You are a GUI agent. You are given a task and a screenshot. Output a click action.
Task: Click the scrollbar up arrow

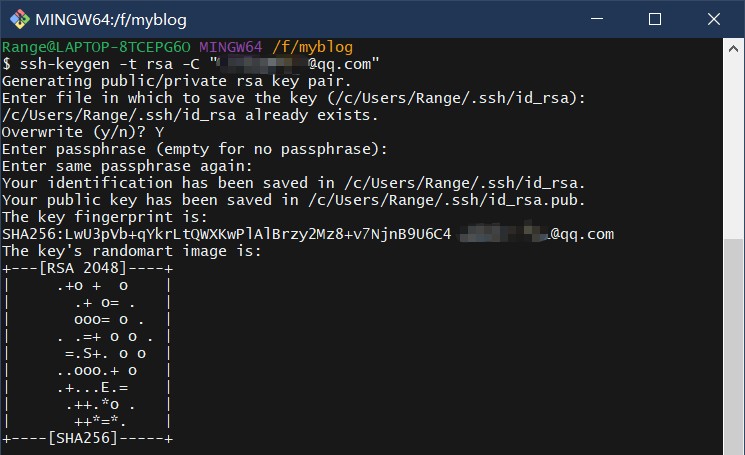pos(733,48)
